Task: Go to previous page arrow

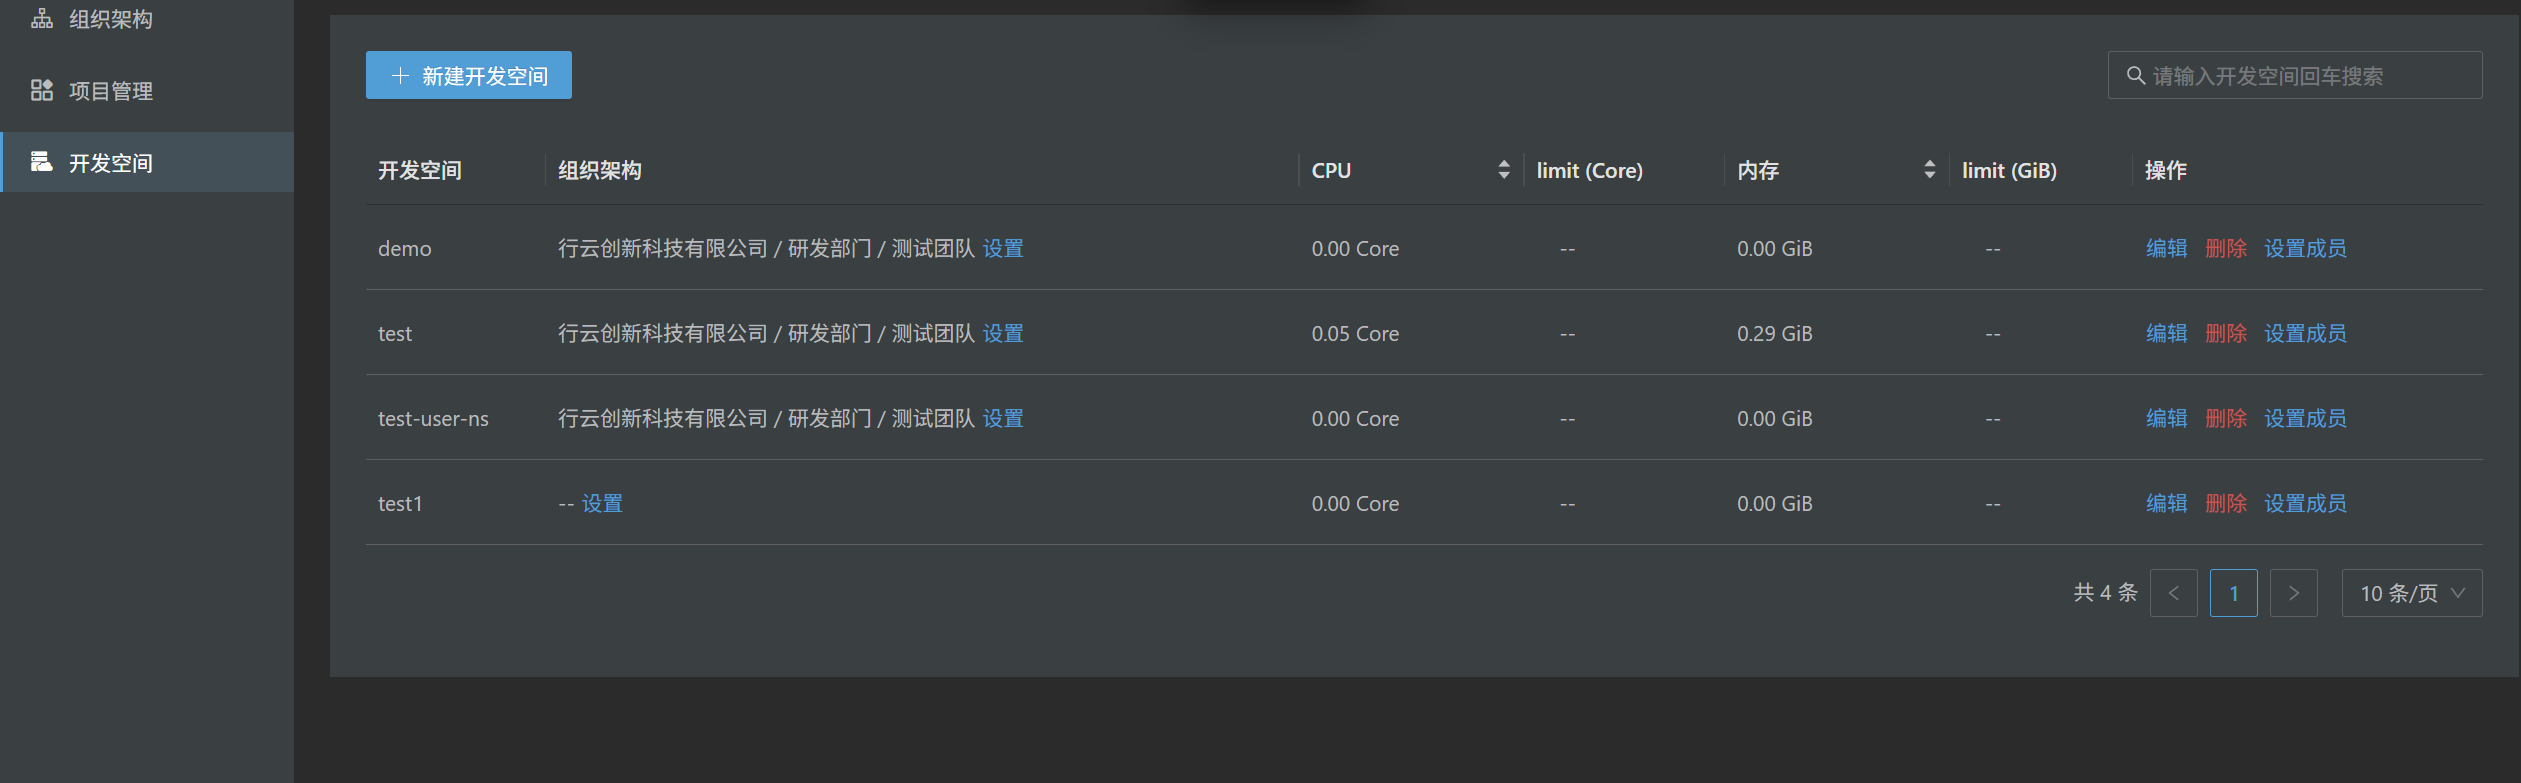Action: 2173,593
